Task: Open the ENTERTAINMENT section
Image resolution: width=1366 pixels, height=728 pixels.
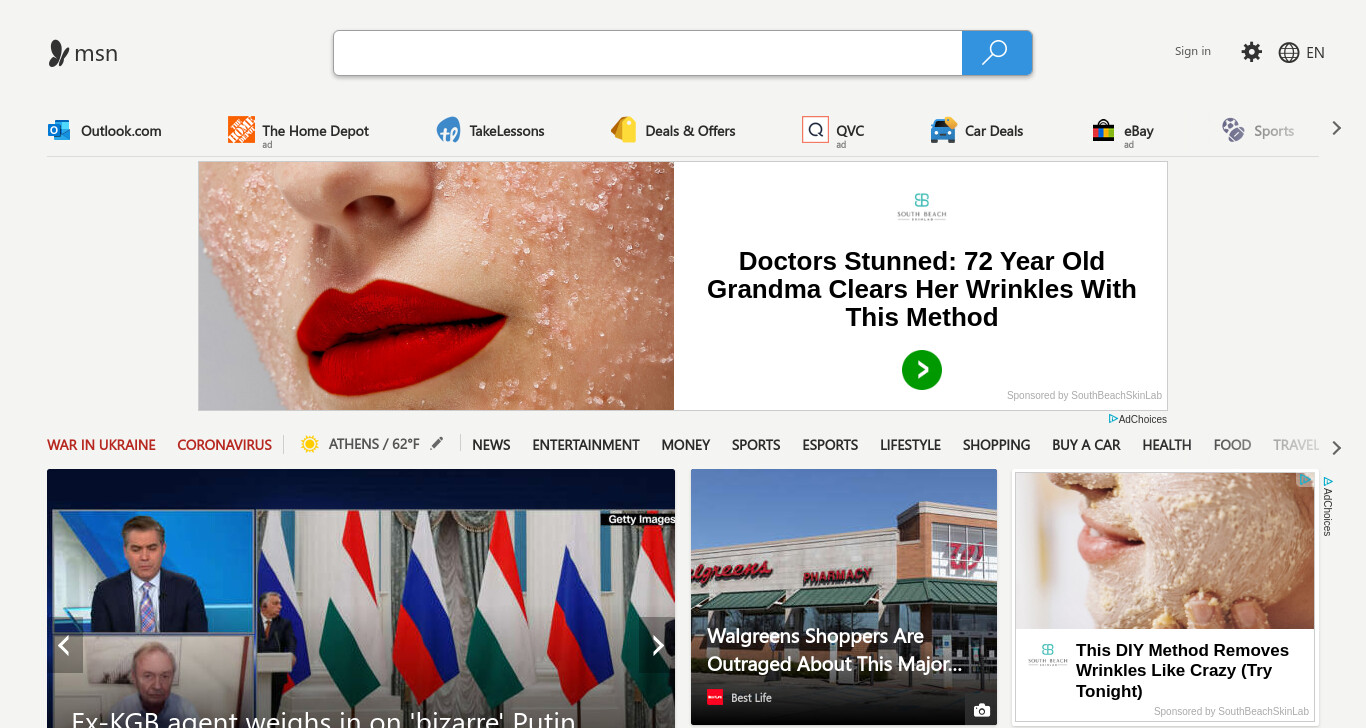Action: coord(586,445)
